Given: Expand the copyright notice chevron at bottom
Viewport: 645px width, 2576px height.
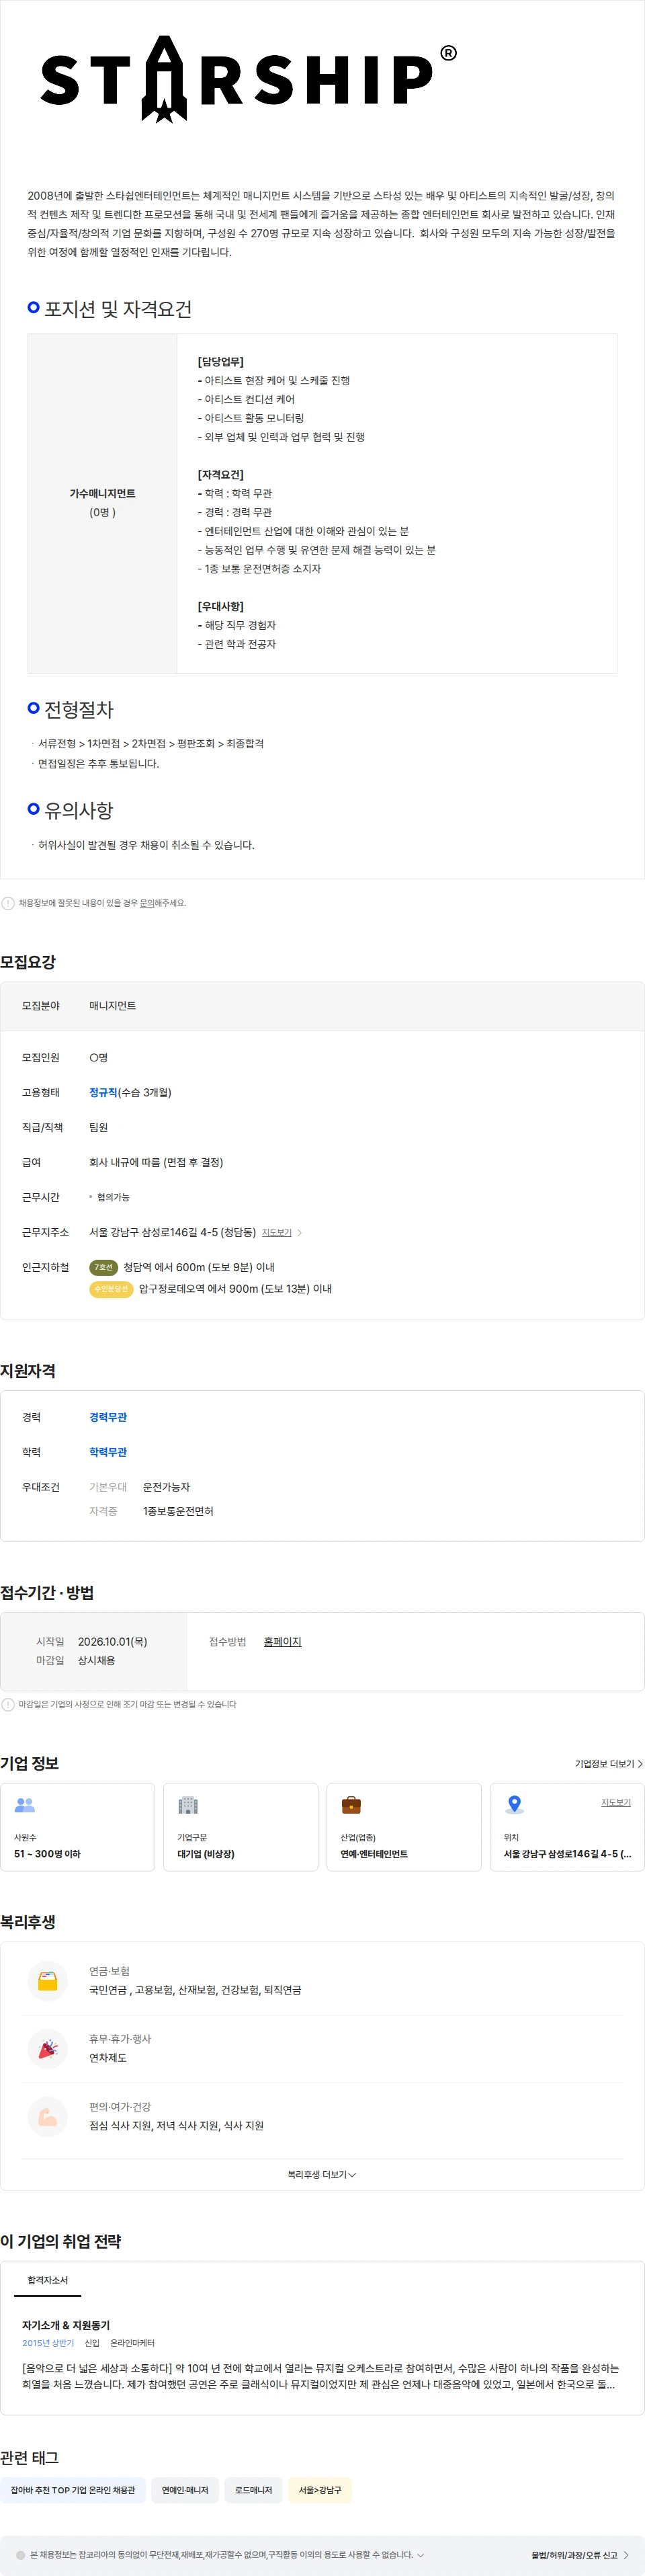Looking at the screenshot, I should (420, 2555).
